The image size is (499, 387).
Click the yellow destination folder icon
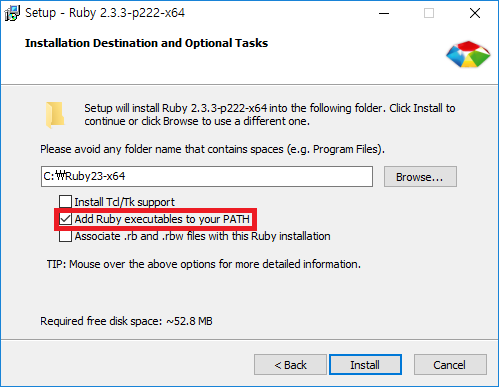point(55,115)
